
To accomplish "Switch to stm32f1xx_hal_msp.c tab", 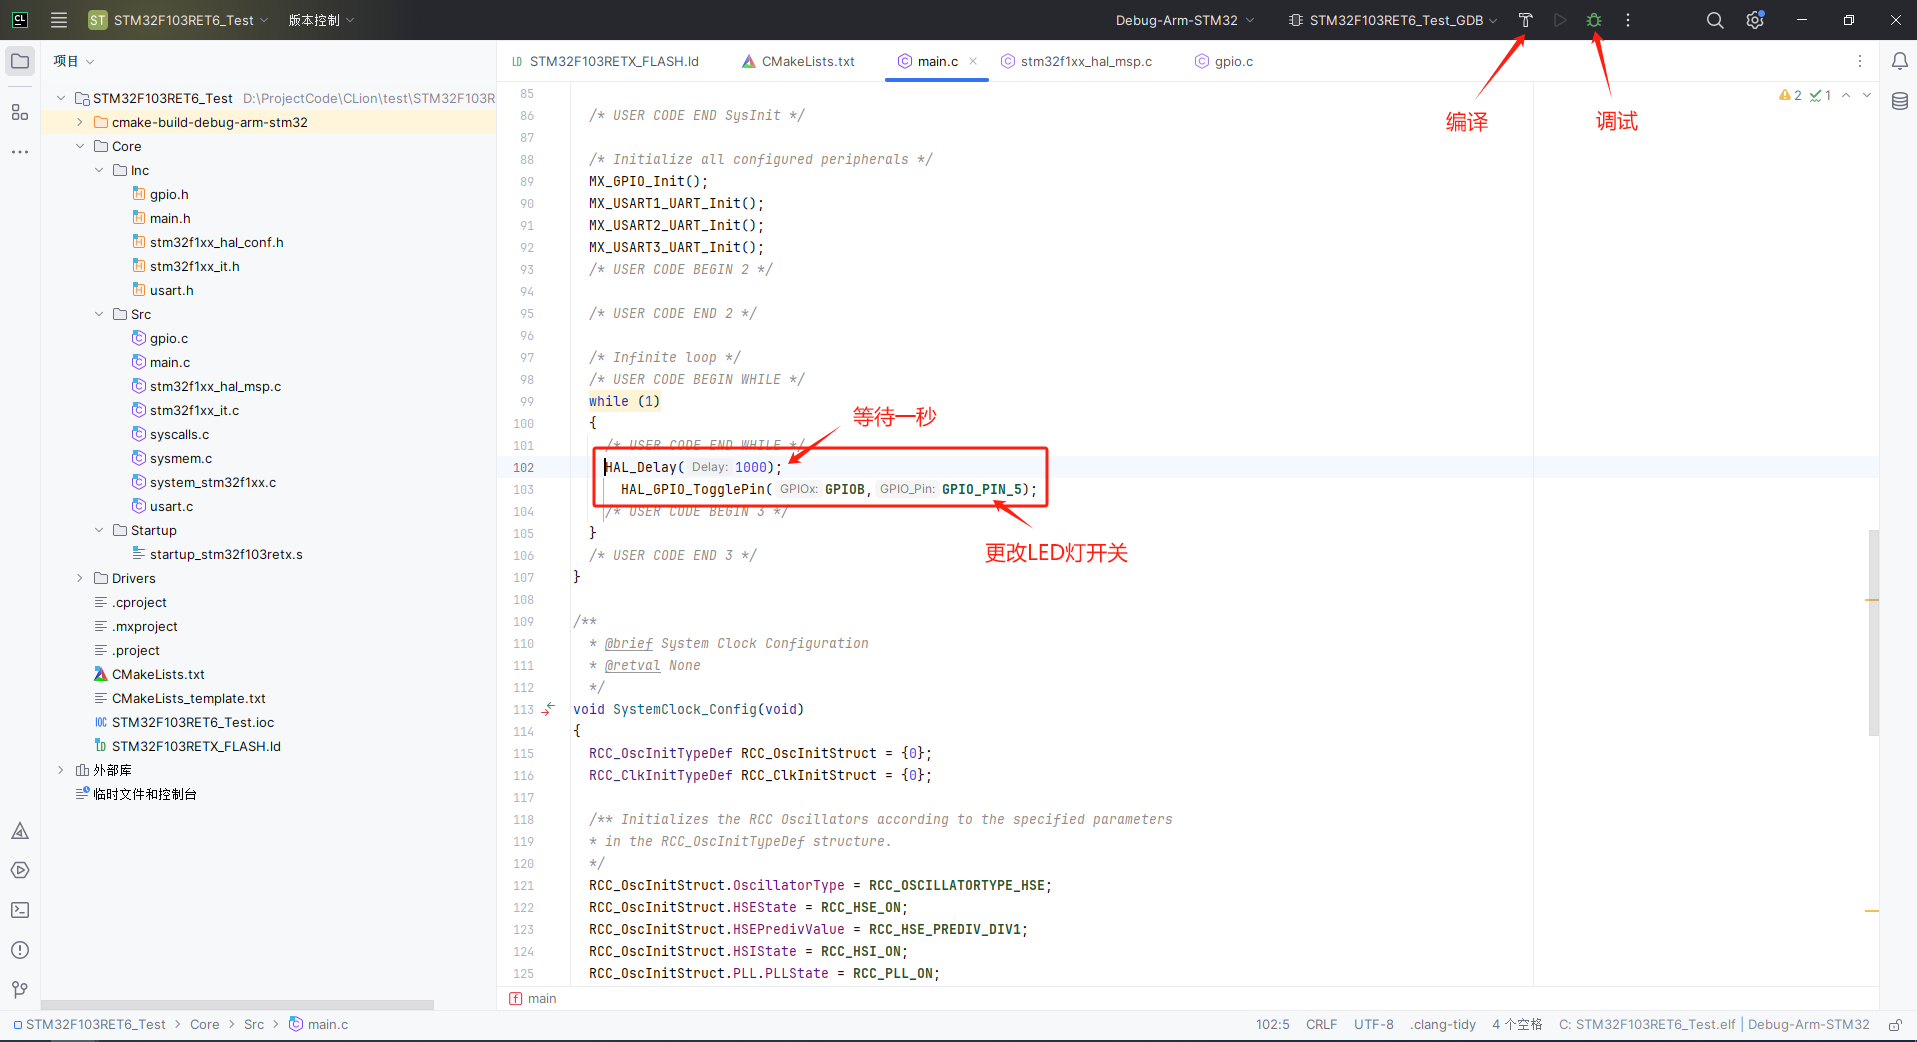I will point(1076,61).
